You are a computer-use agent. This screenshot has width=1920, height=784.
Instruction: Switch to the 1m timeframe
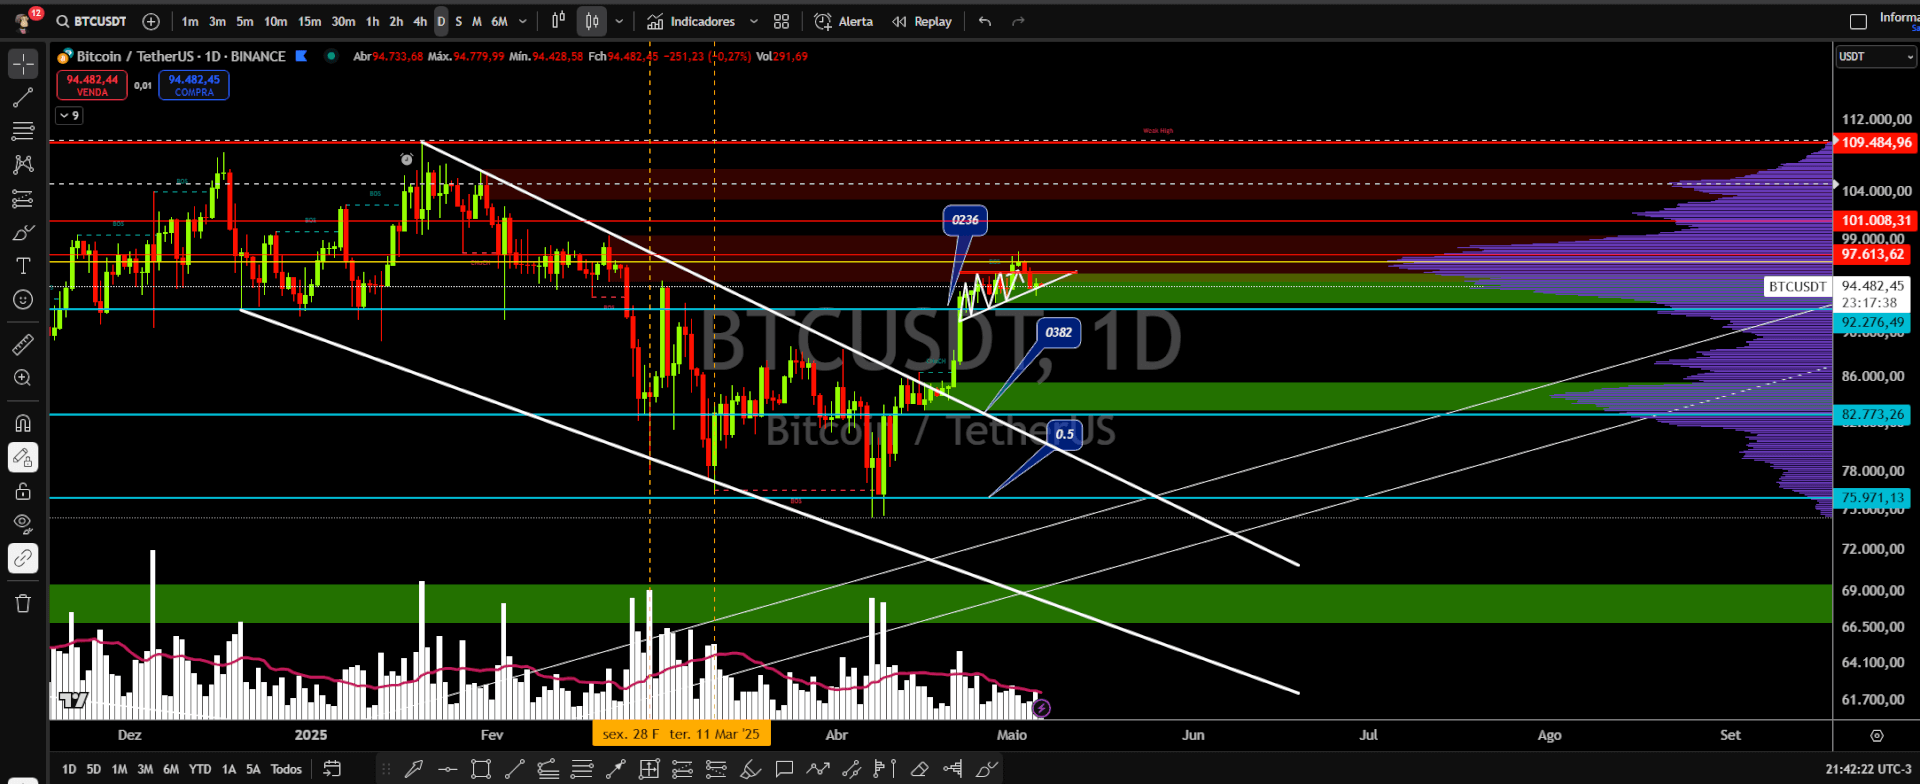point(190,21)
